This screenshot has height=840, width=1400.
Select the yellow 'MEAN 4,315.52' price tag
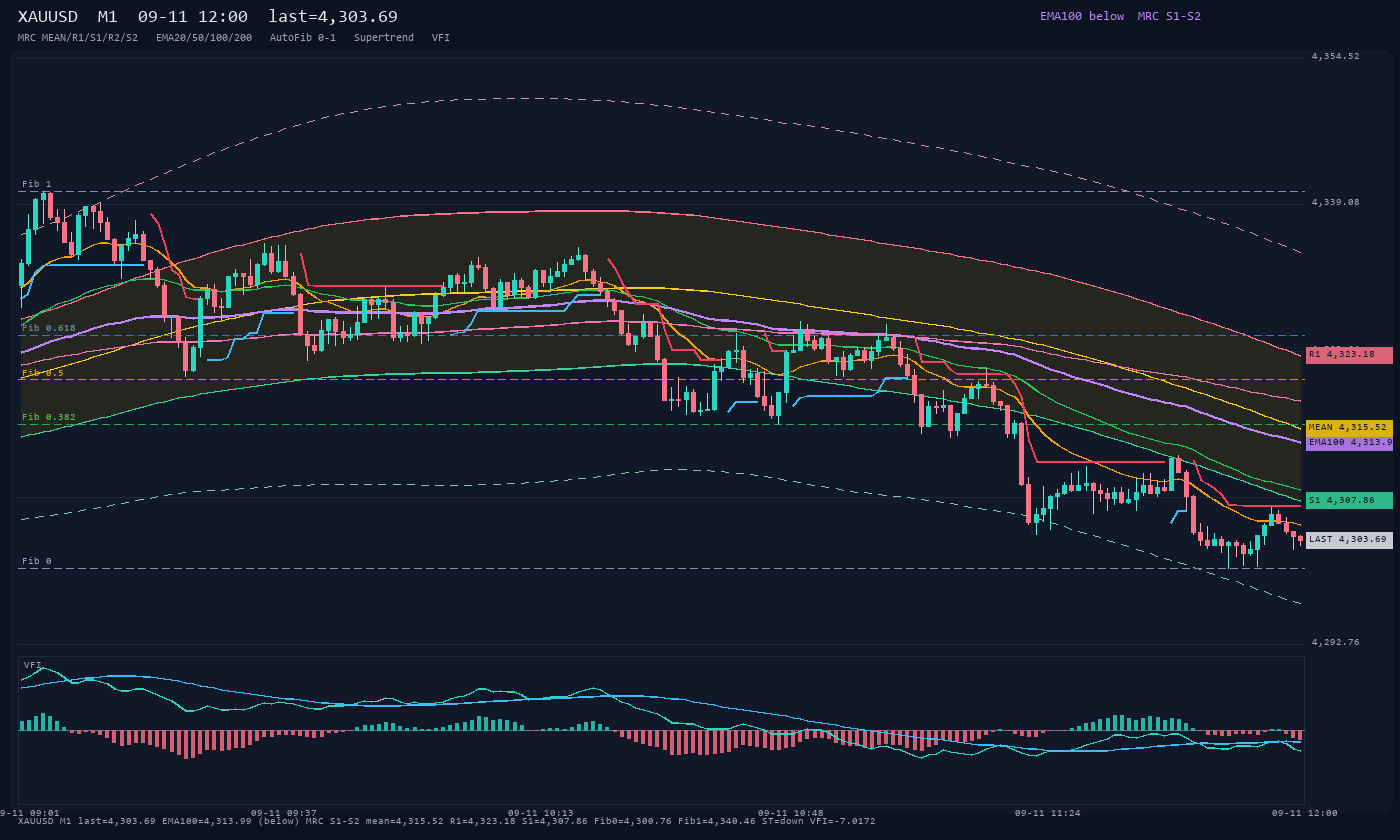1349,427
